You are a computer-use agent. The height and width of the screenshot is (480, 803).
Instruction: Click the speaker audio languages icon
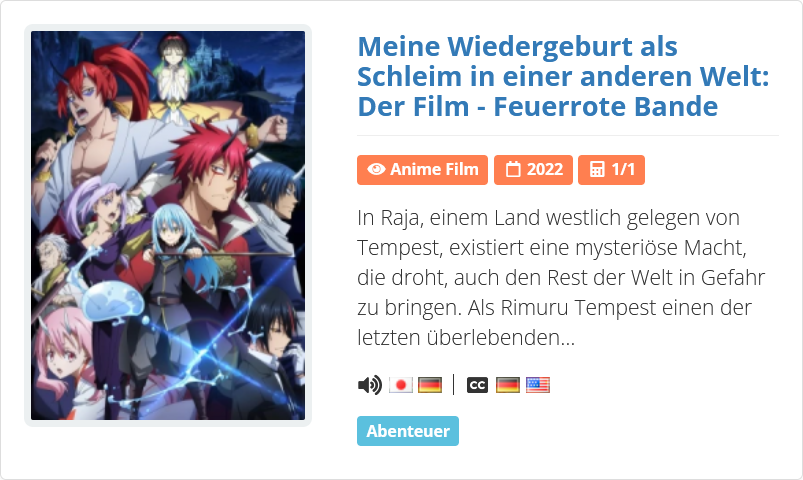[x=370, y=385]
